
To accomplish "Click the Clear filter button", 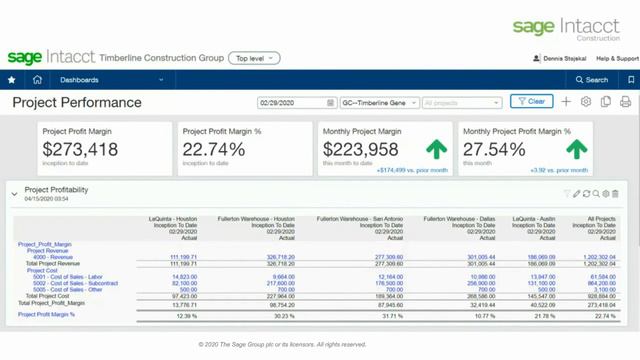I will 531,101.
